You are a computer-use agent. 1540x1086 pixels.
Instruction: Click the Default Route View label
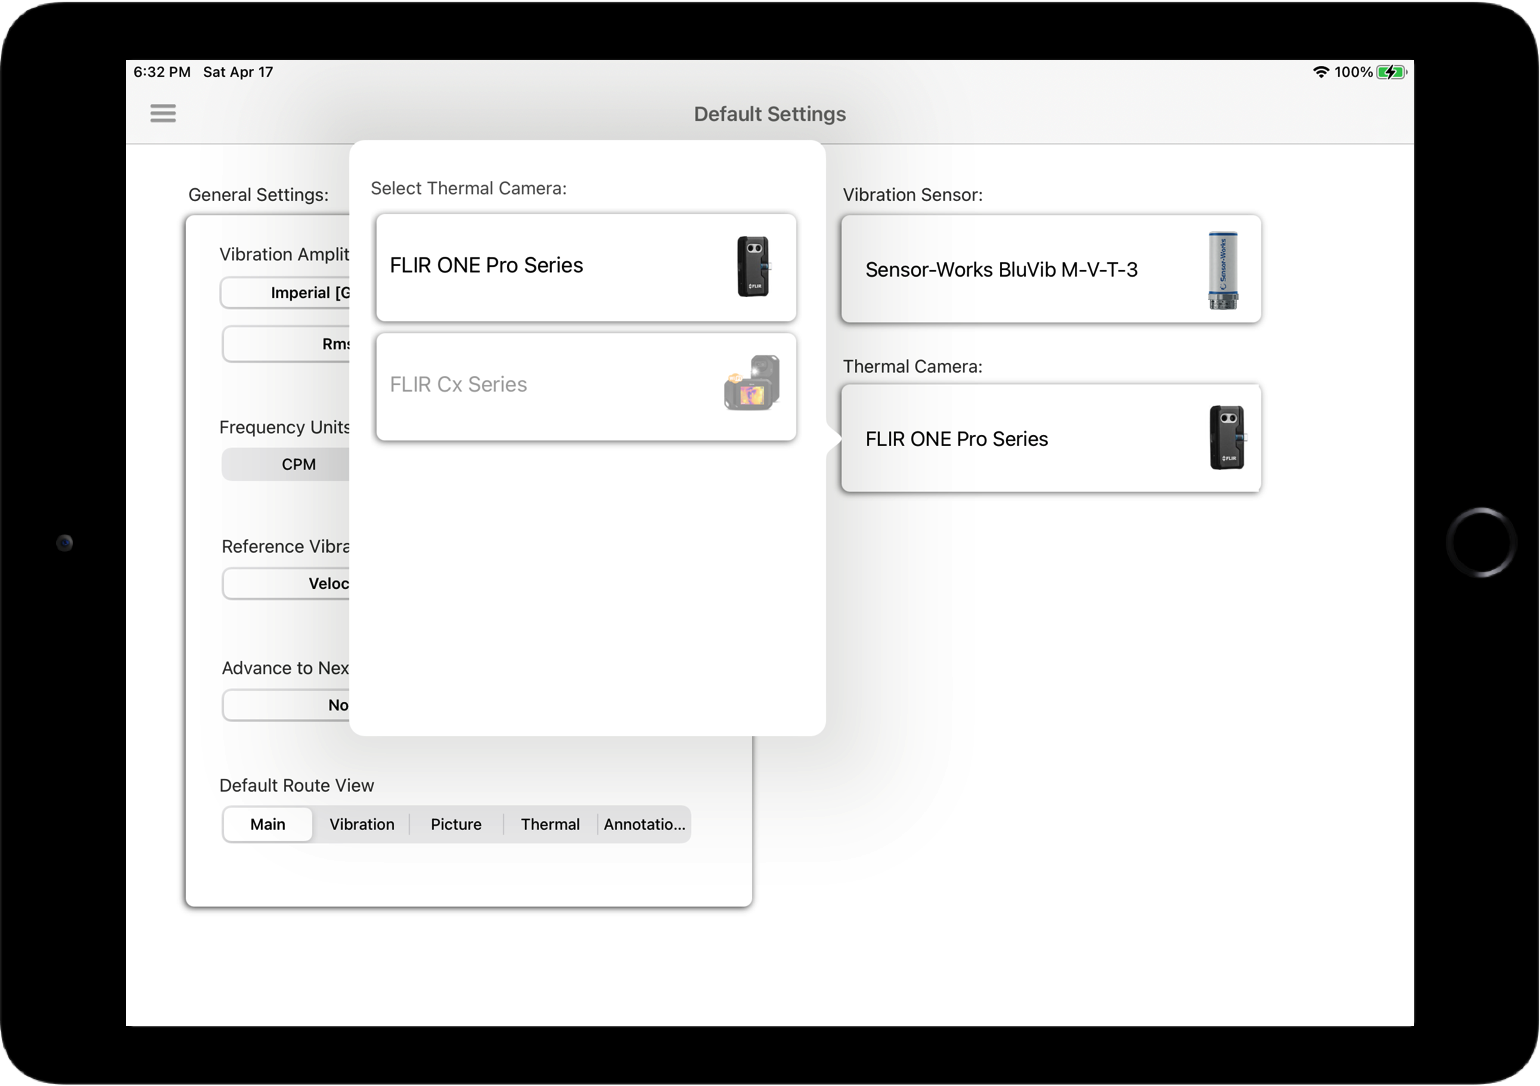(x=297, y=786)
